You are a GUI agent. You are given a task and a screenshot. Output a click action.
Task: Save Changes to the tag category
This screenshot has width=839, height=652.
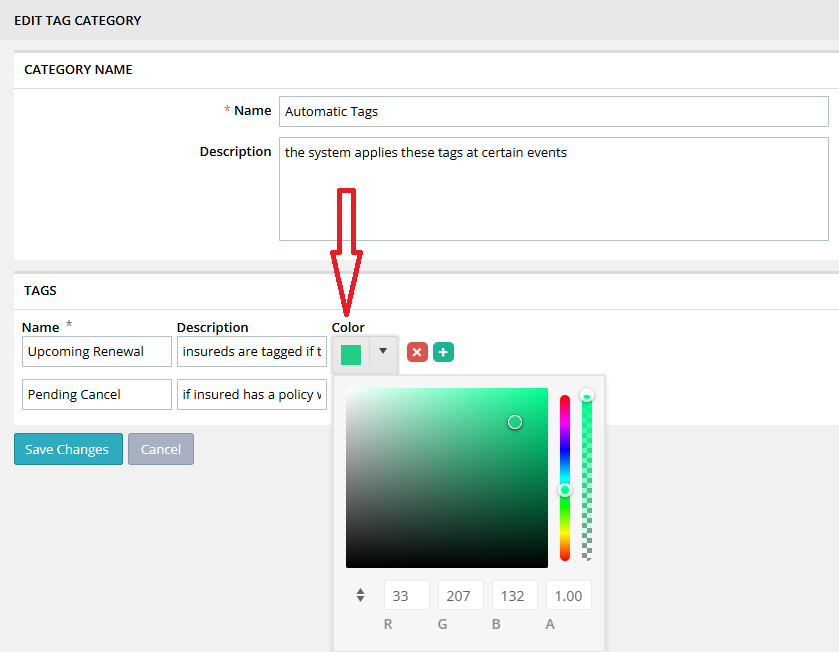pos(68,449)
